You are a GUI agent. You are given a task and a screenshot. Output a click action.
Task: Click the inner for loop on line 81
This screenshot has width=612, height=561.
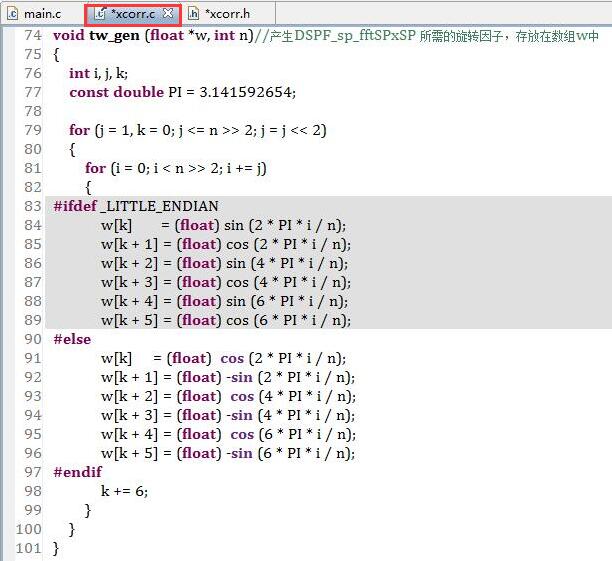(176, 169)
